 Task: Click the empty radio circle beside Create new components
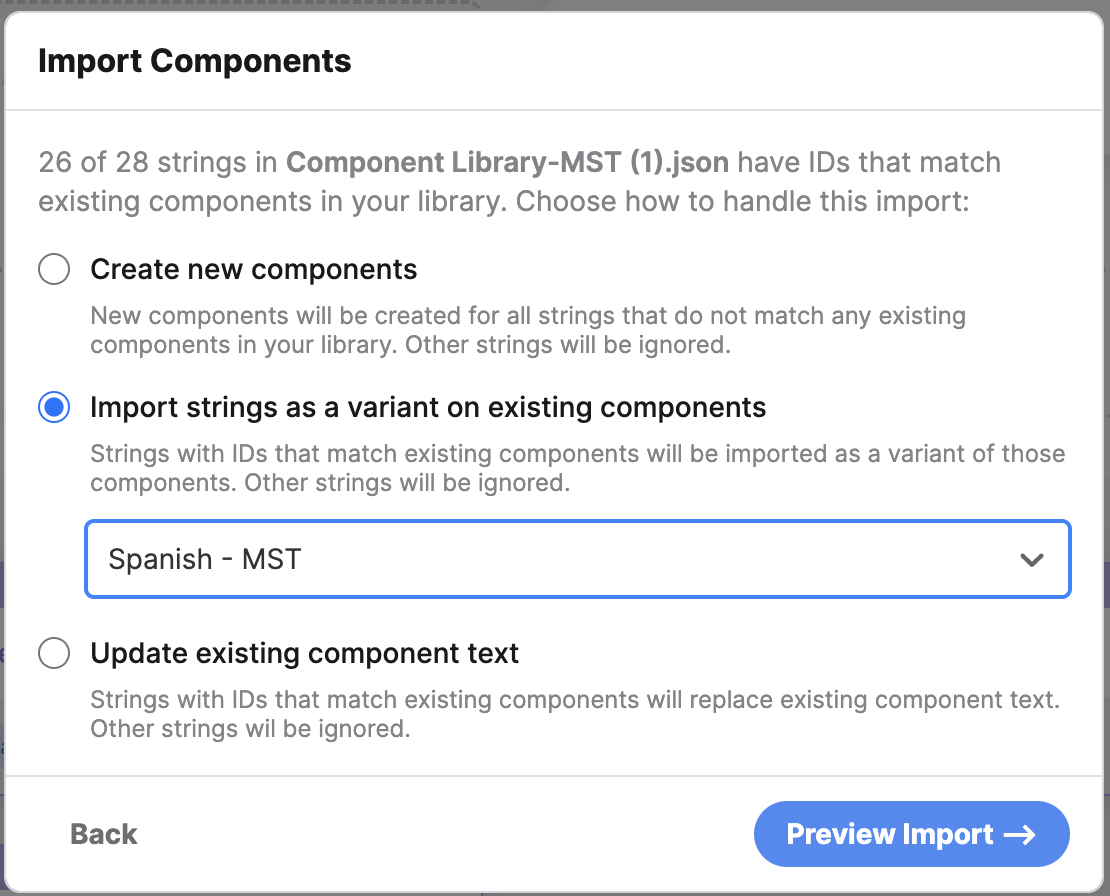tap(54, 269)
